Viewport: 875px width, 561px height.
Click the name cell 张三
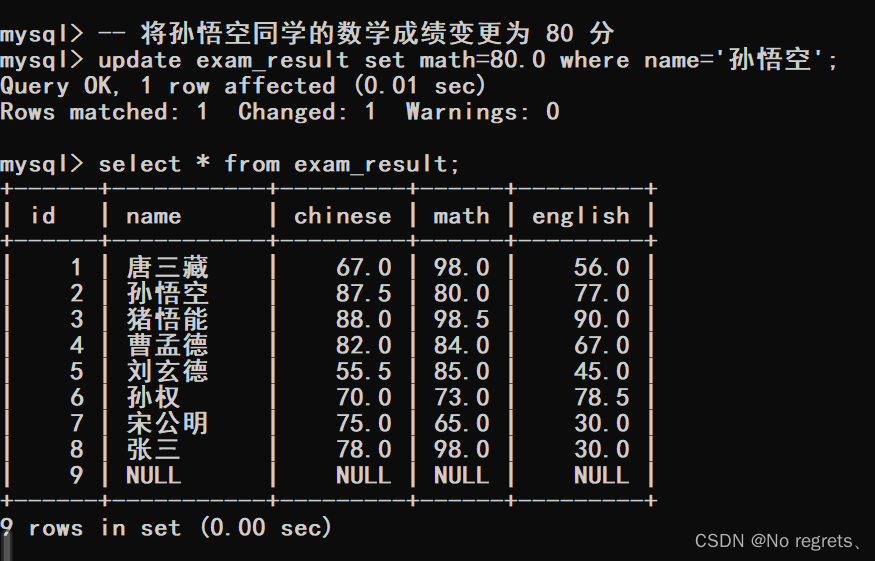tap(153, 449)
